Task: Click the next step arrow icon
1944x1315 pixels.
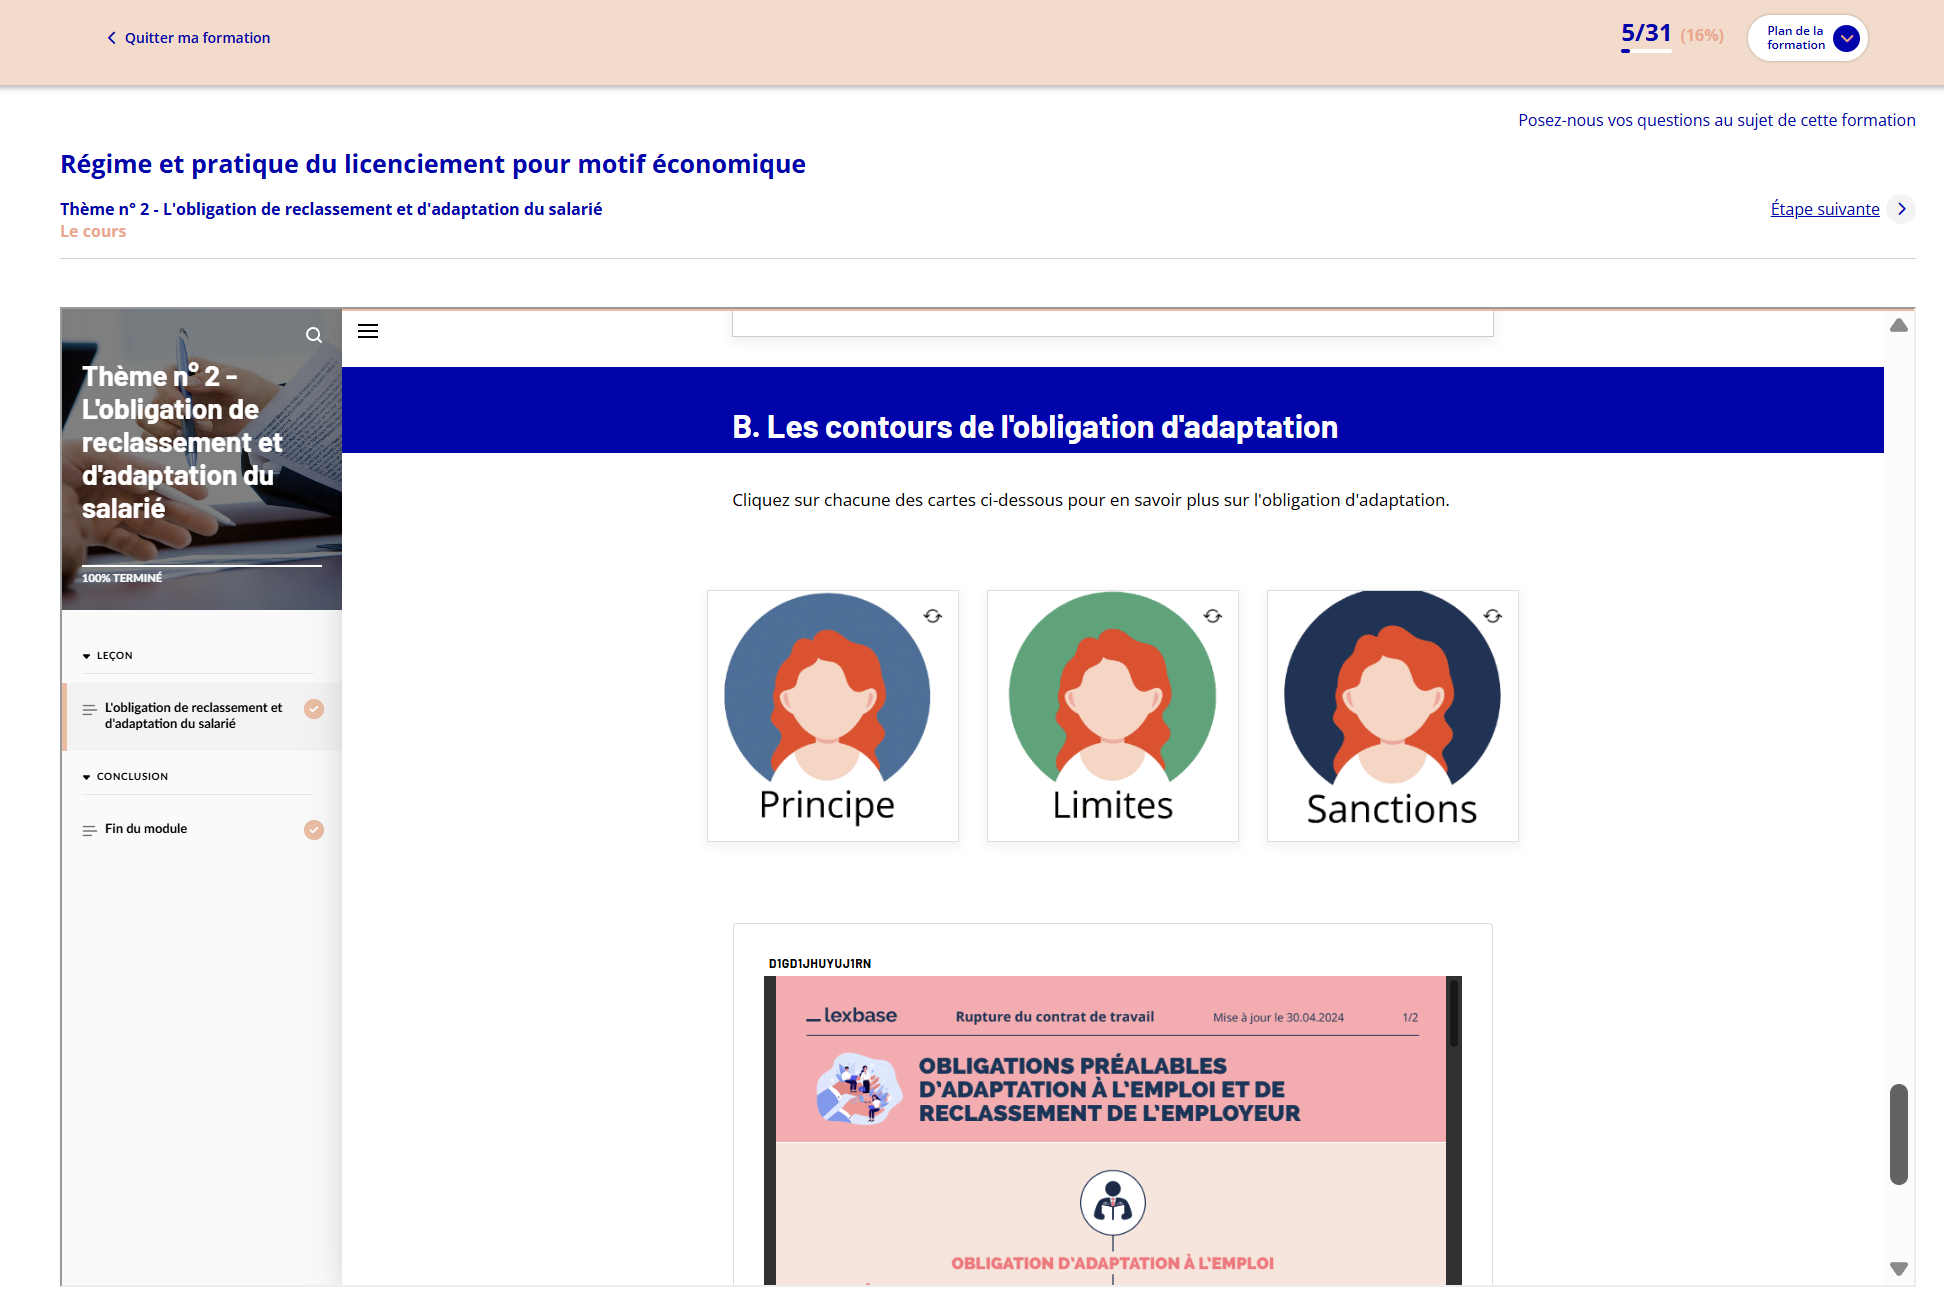Action: pyautogui.click(x=1902, y=209)
